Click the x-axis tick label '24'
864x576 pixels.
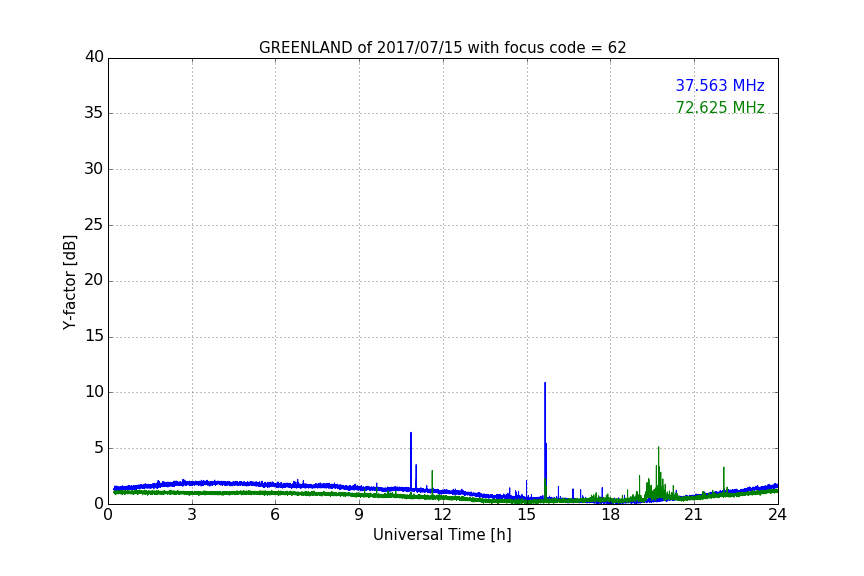pos(777,515)
